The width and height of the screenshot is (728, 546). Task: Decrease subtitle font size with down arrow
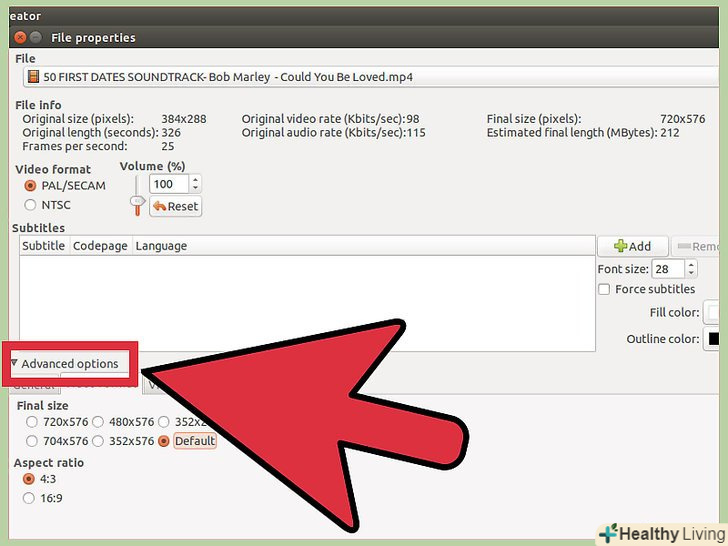click(691, 273)
